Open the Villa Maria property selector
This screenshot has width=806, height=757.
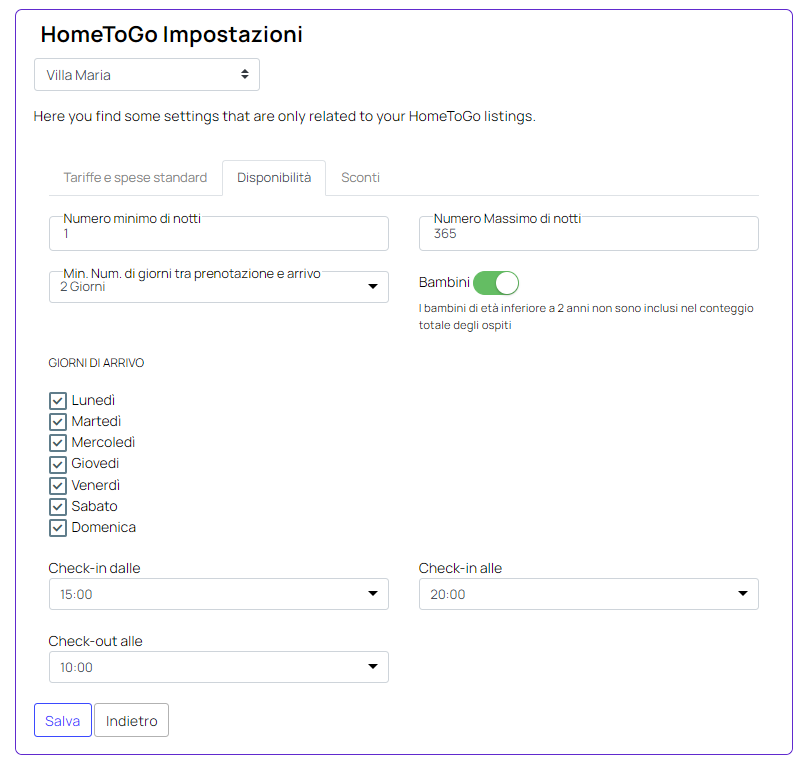(x=146, y=75)
